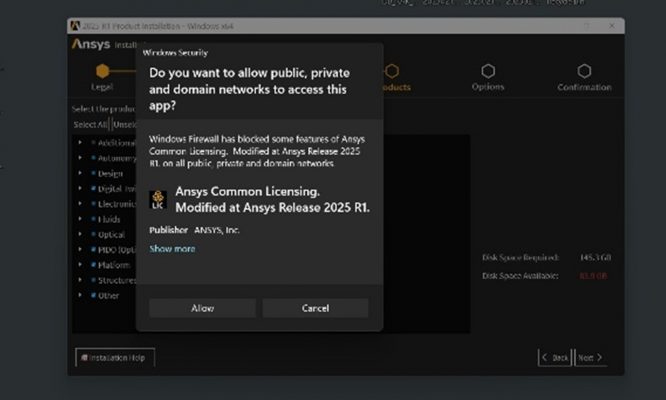Expand the Design tree node
Image resolution: width=666 pixels, height=400 pixels.
(x=80, y=173)
